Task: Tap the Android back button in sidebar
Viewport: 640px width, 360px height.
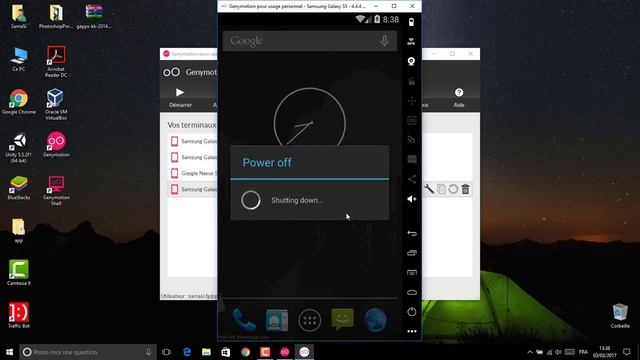Action: (x=412, y=233)
